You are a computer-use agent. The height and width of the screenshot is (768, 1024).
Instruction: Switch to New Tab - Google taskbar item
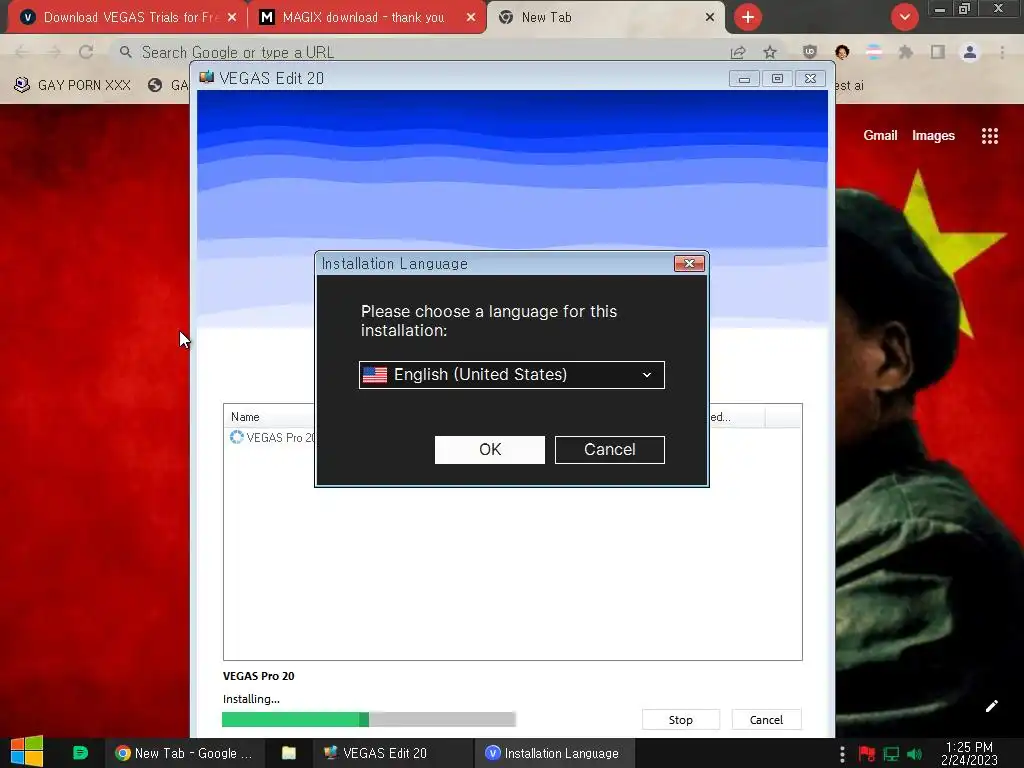[184, 754]
